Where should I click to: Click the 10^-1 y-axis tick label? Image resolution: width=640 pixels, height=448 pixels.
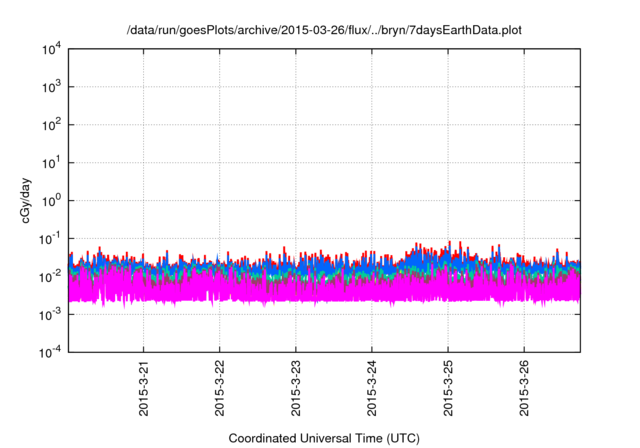tap(51, 239)
